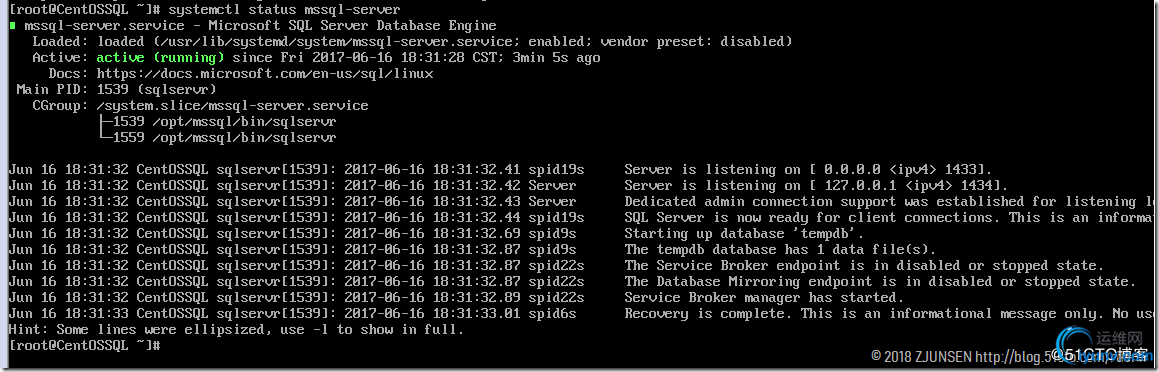The image size is (1159, 372).
Task: Click the 'Service Broker endpoint' disabled message
Action: point(863,266)
